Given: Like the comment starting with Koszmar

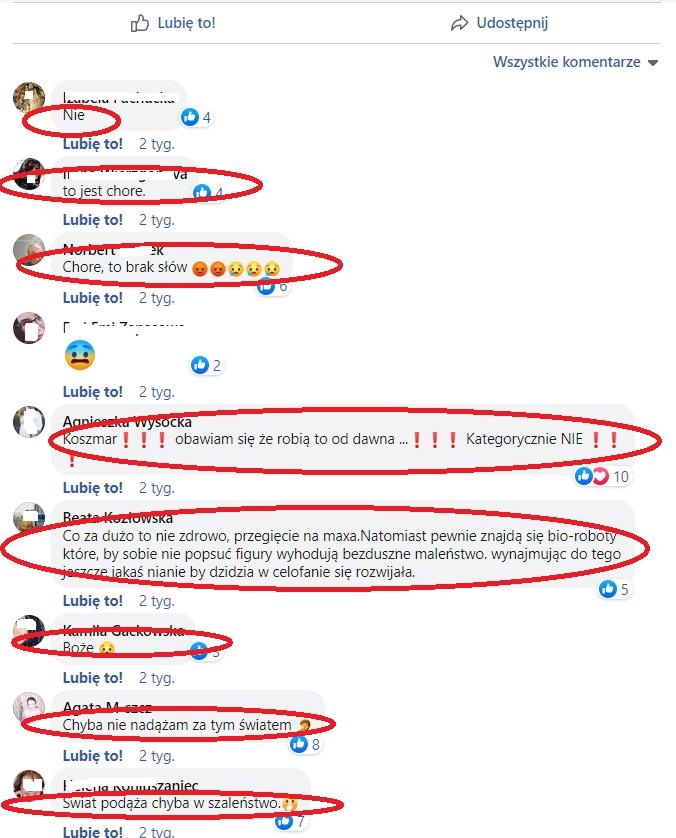Looking at the screenshot, I should coord(92,488).
